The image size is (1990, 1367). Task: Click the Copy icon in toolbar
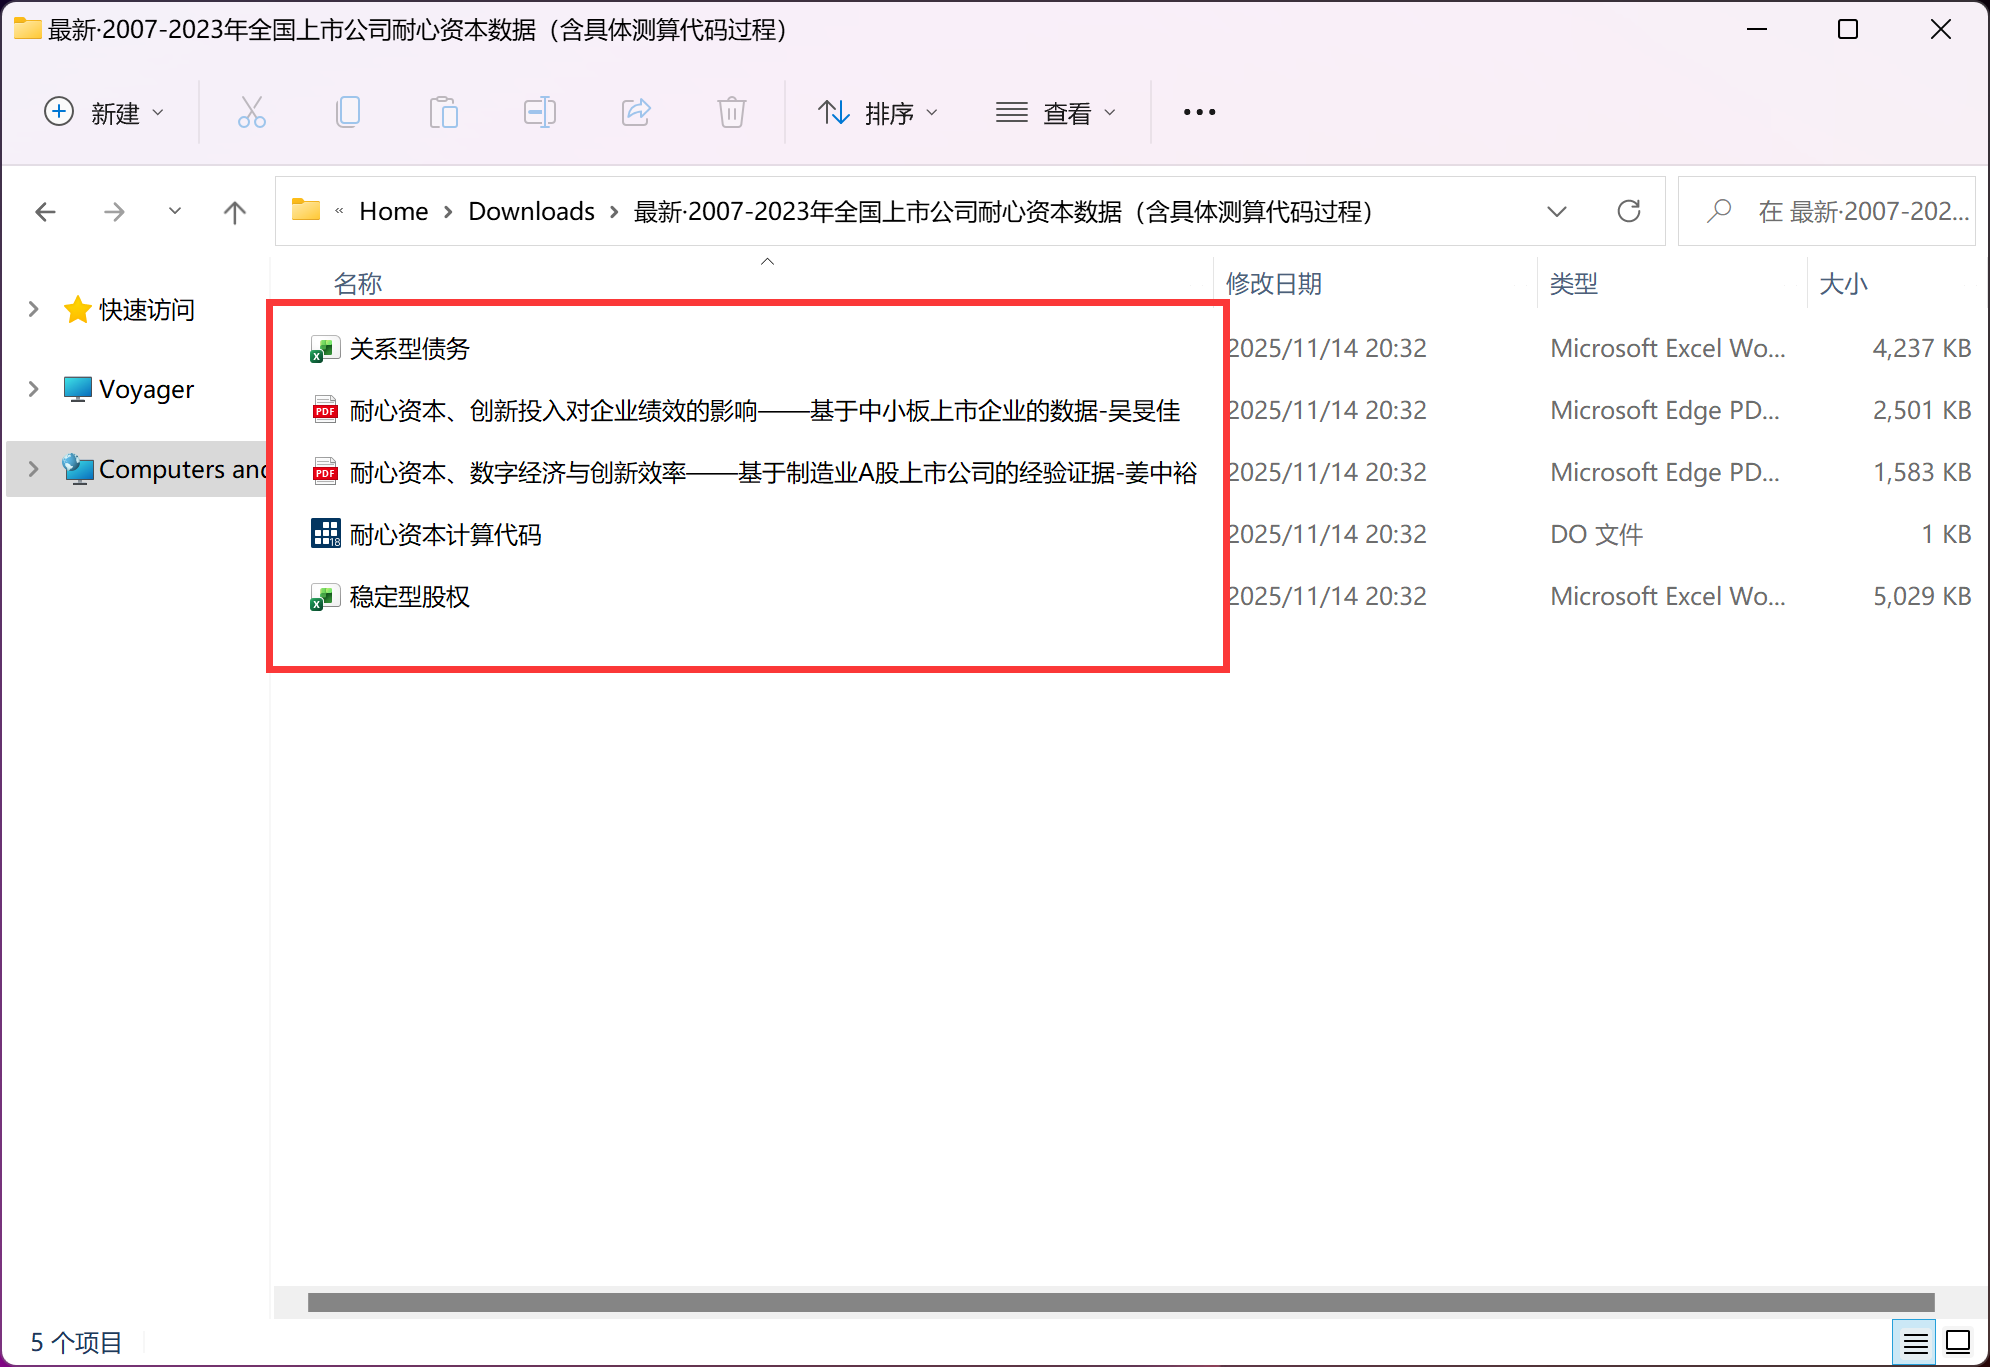[347, 112]
